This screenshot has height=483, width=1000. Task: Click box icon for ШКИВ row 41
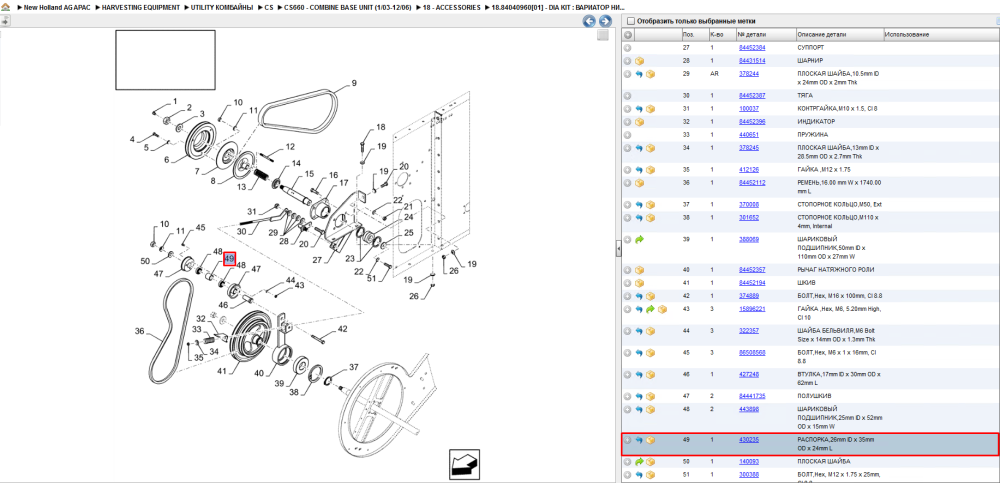[639, 283]
